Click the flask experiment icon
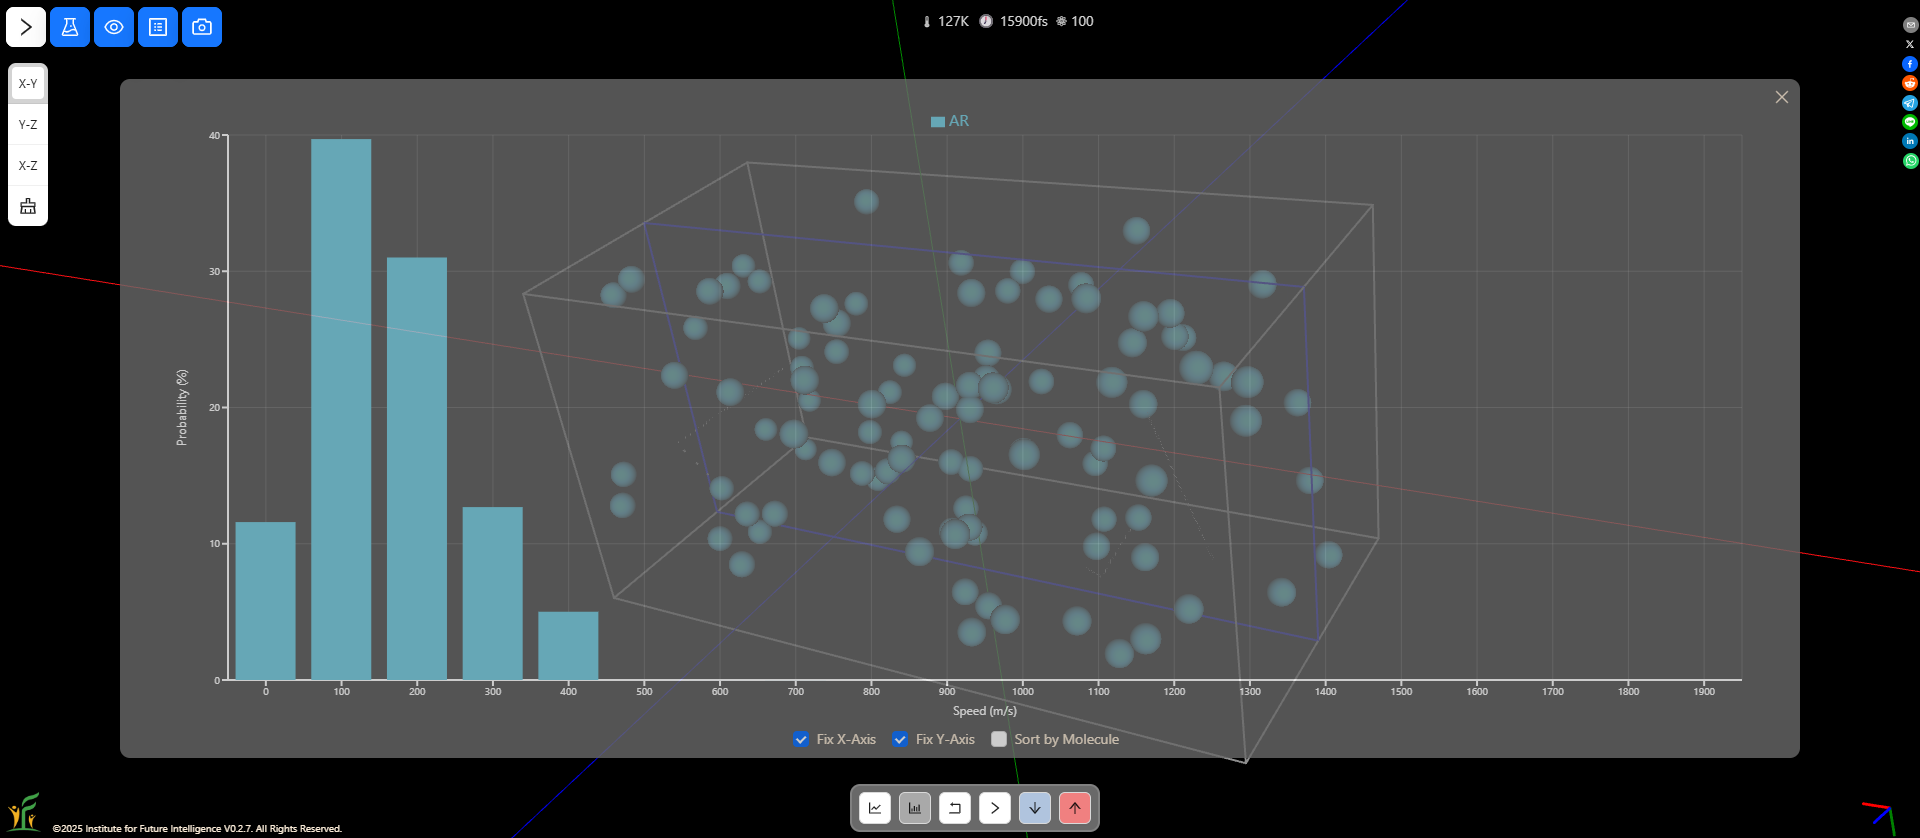Image resolution: width=1920 pixels, height=838 pixels. tap(70, 27)
